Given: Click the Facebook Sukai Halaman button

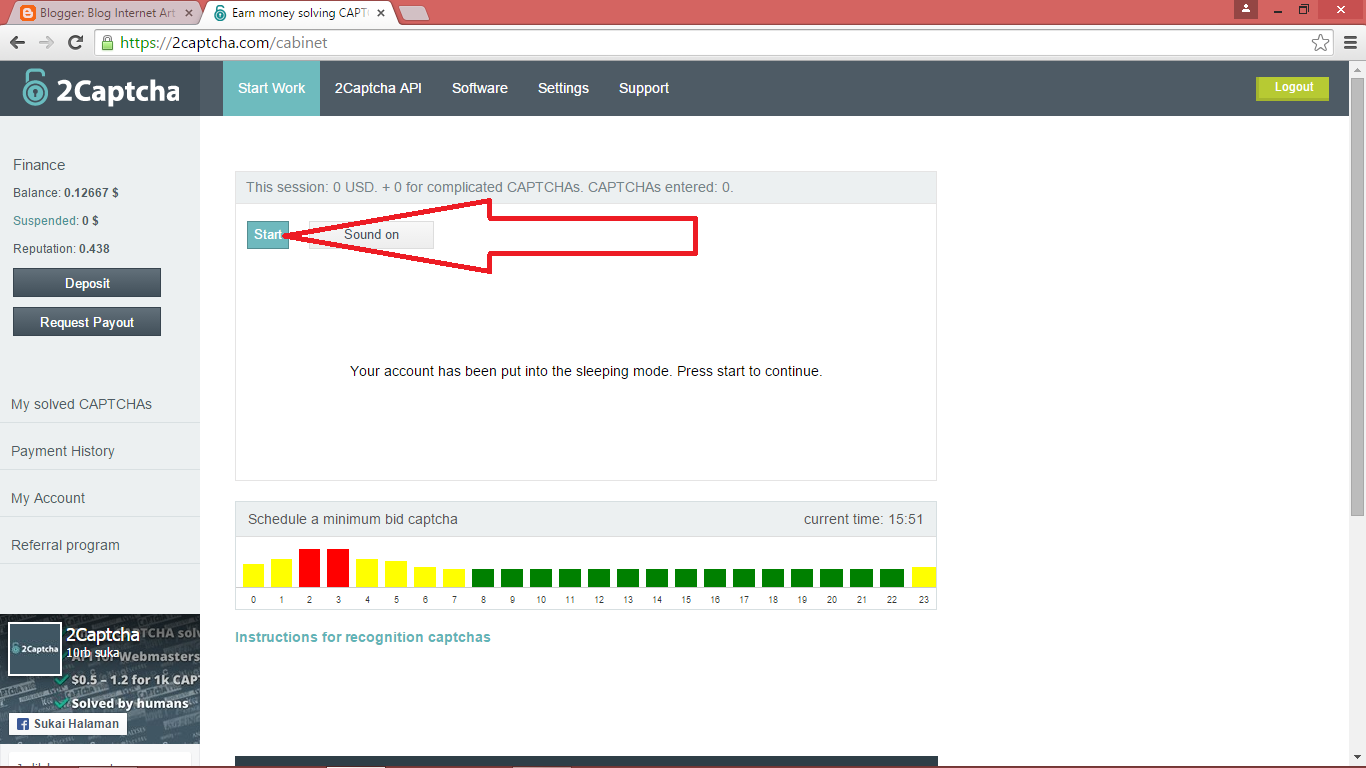Looking at the screenshot, I should [x=68, y=724].
